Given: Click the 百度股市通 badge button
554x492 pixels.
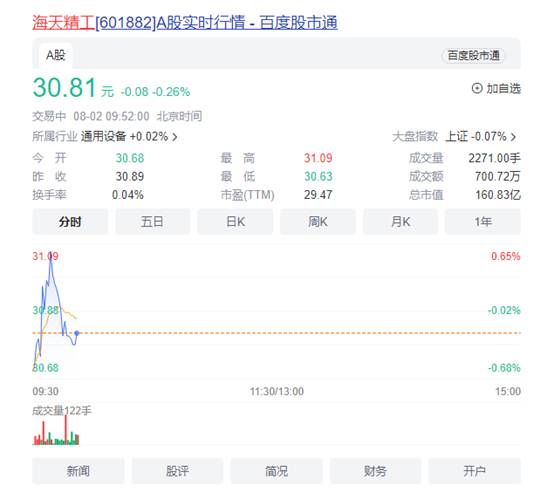Looking at the screenshot, I should [x=473, y=55].
